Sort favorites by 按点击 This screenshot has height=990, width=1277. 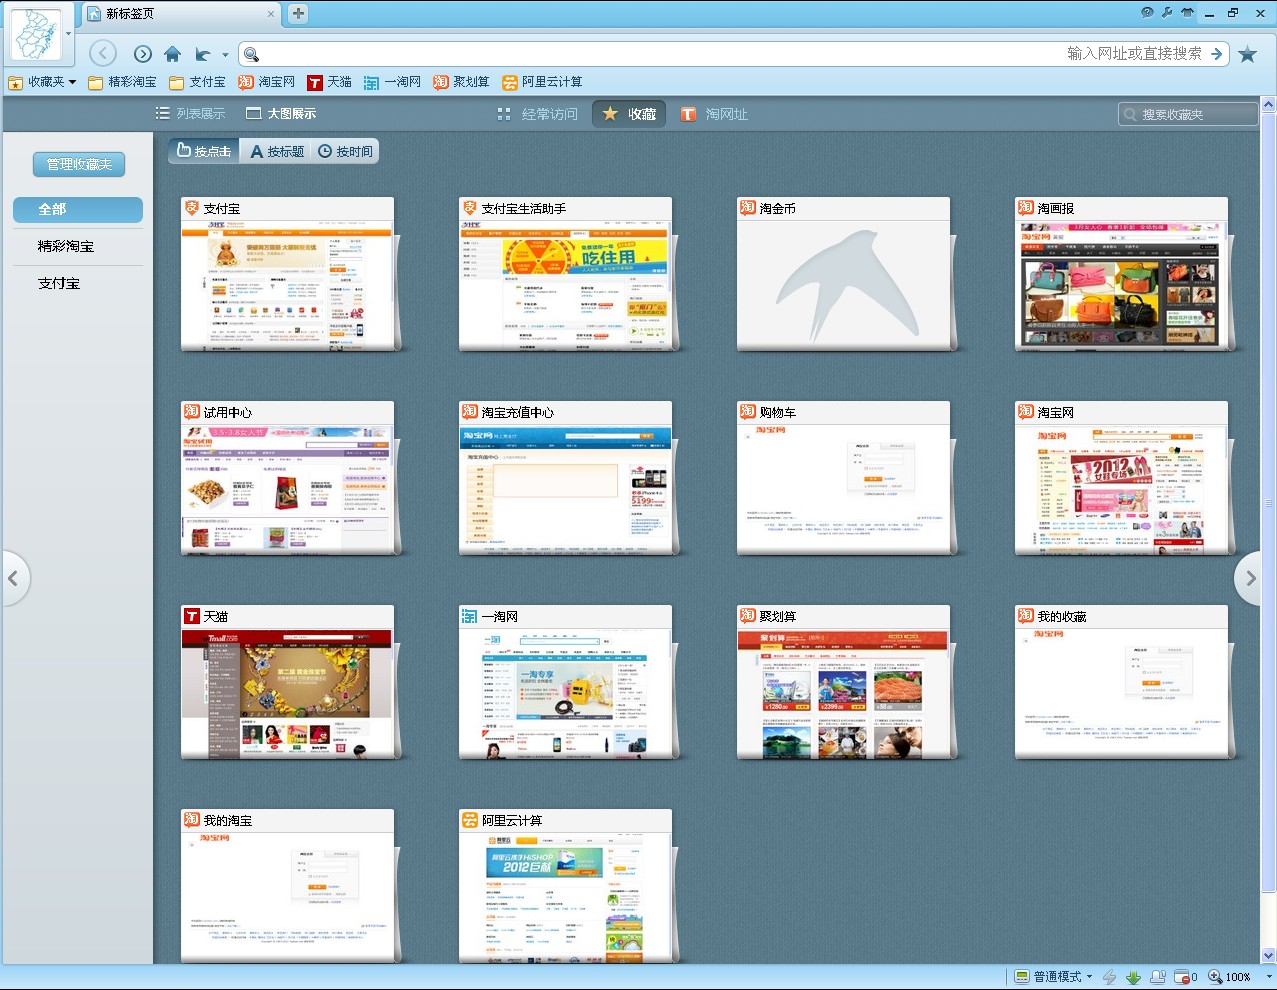coord(204,151)
